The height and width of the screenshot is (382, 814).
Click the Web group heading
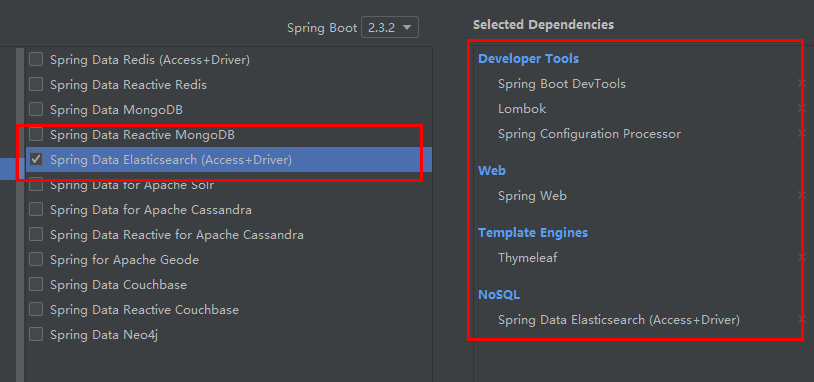click(492, 170)
